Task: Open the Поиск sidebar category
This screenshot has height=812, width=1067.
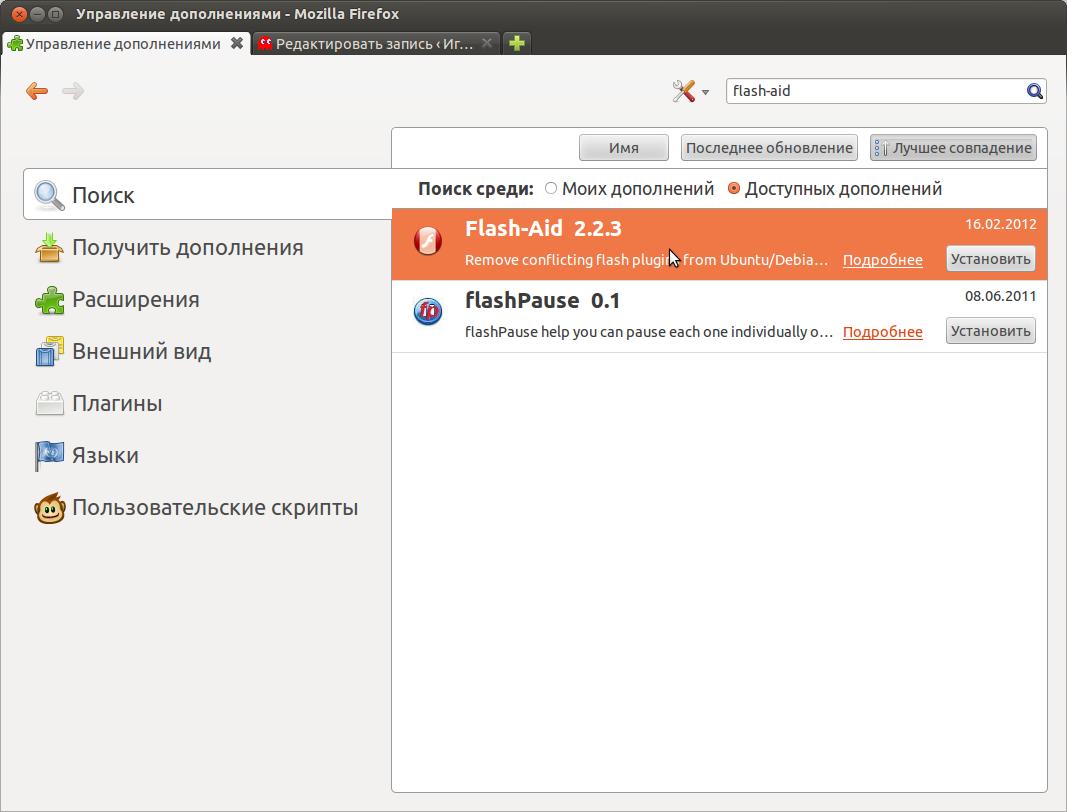Action: [x=208, y=195]
